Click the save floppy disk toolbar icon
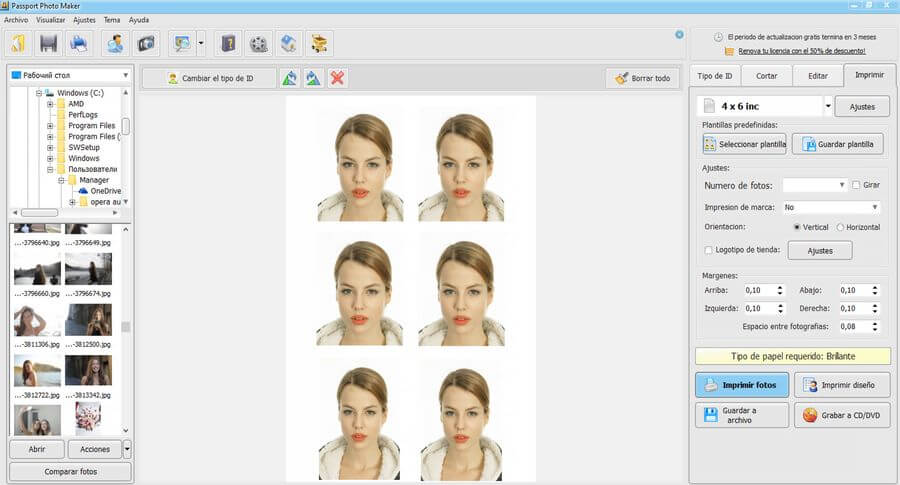900x485 pixels. 48,44
